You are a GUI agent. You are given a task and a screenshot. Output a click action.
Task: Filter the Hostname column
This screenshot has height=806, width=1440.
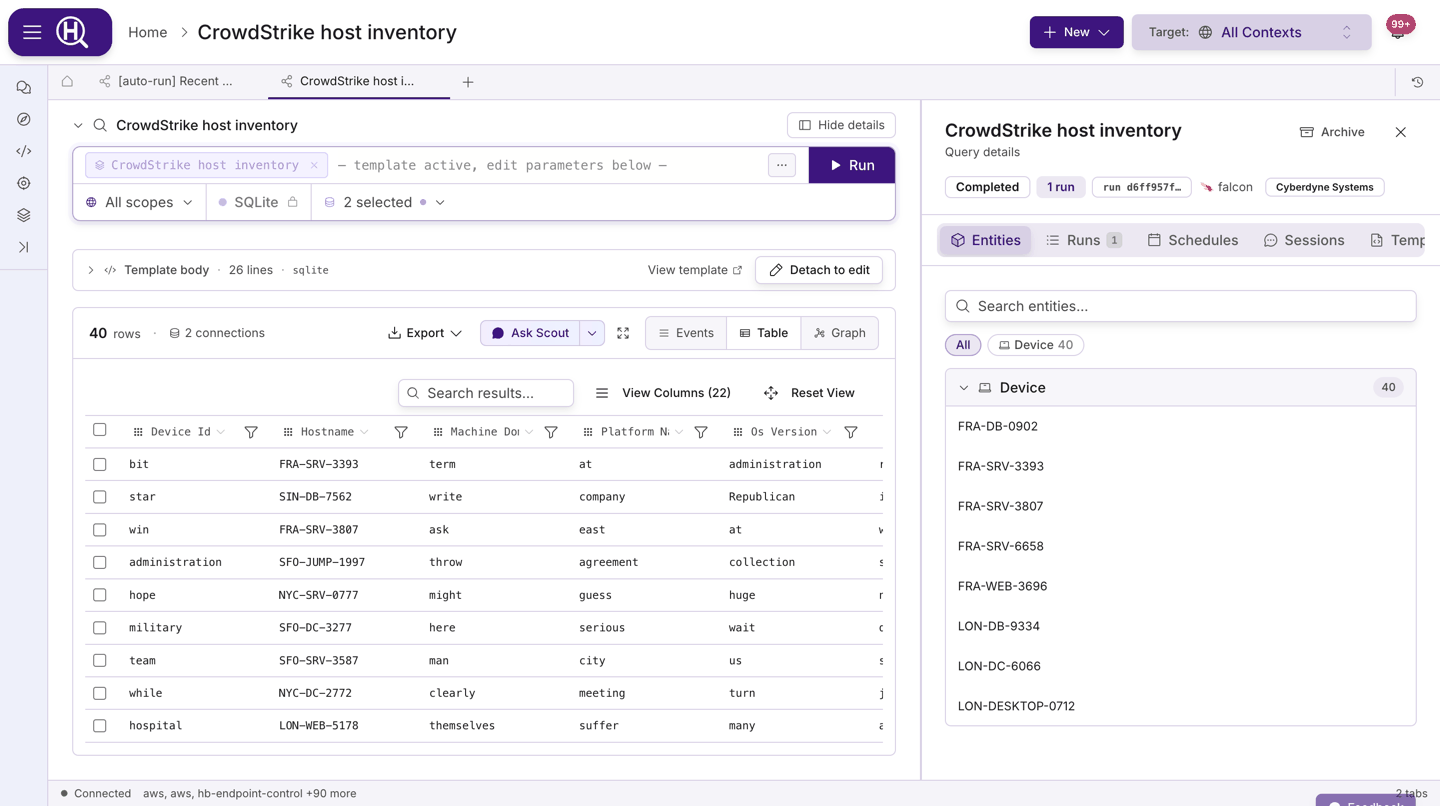pyautogui.click(x=401, y=432)
